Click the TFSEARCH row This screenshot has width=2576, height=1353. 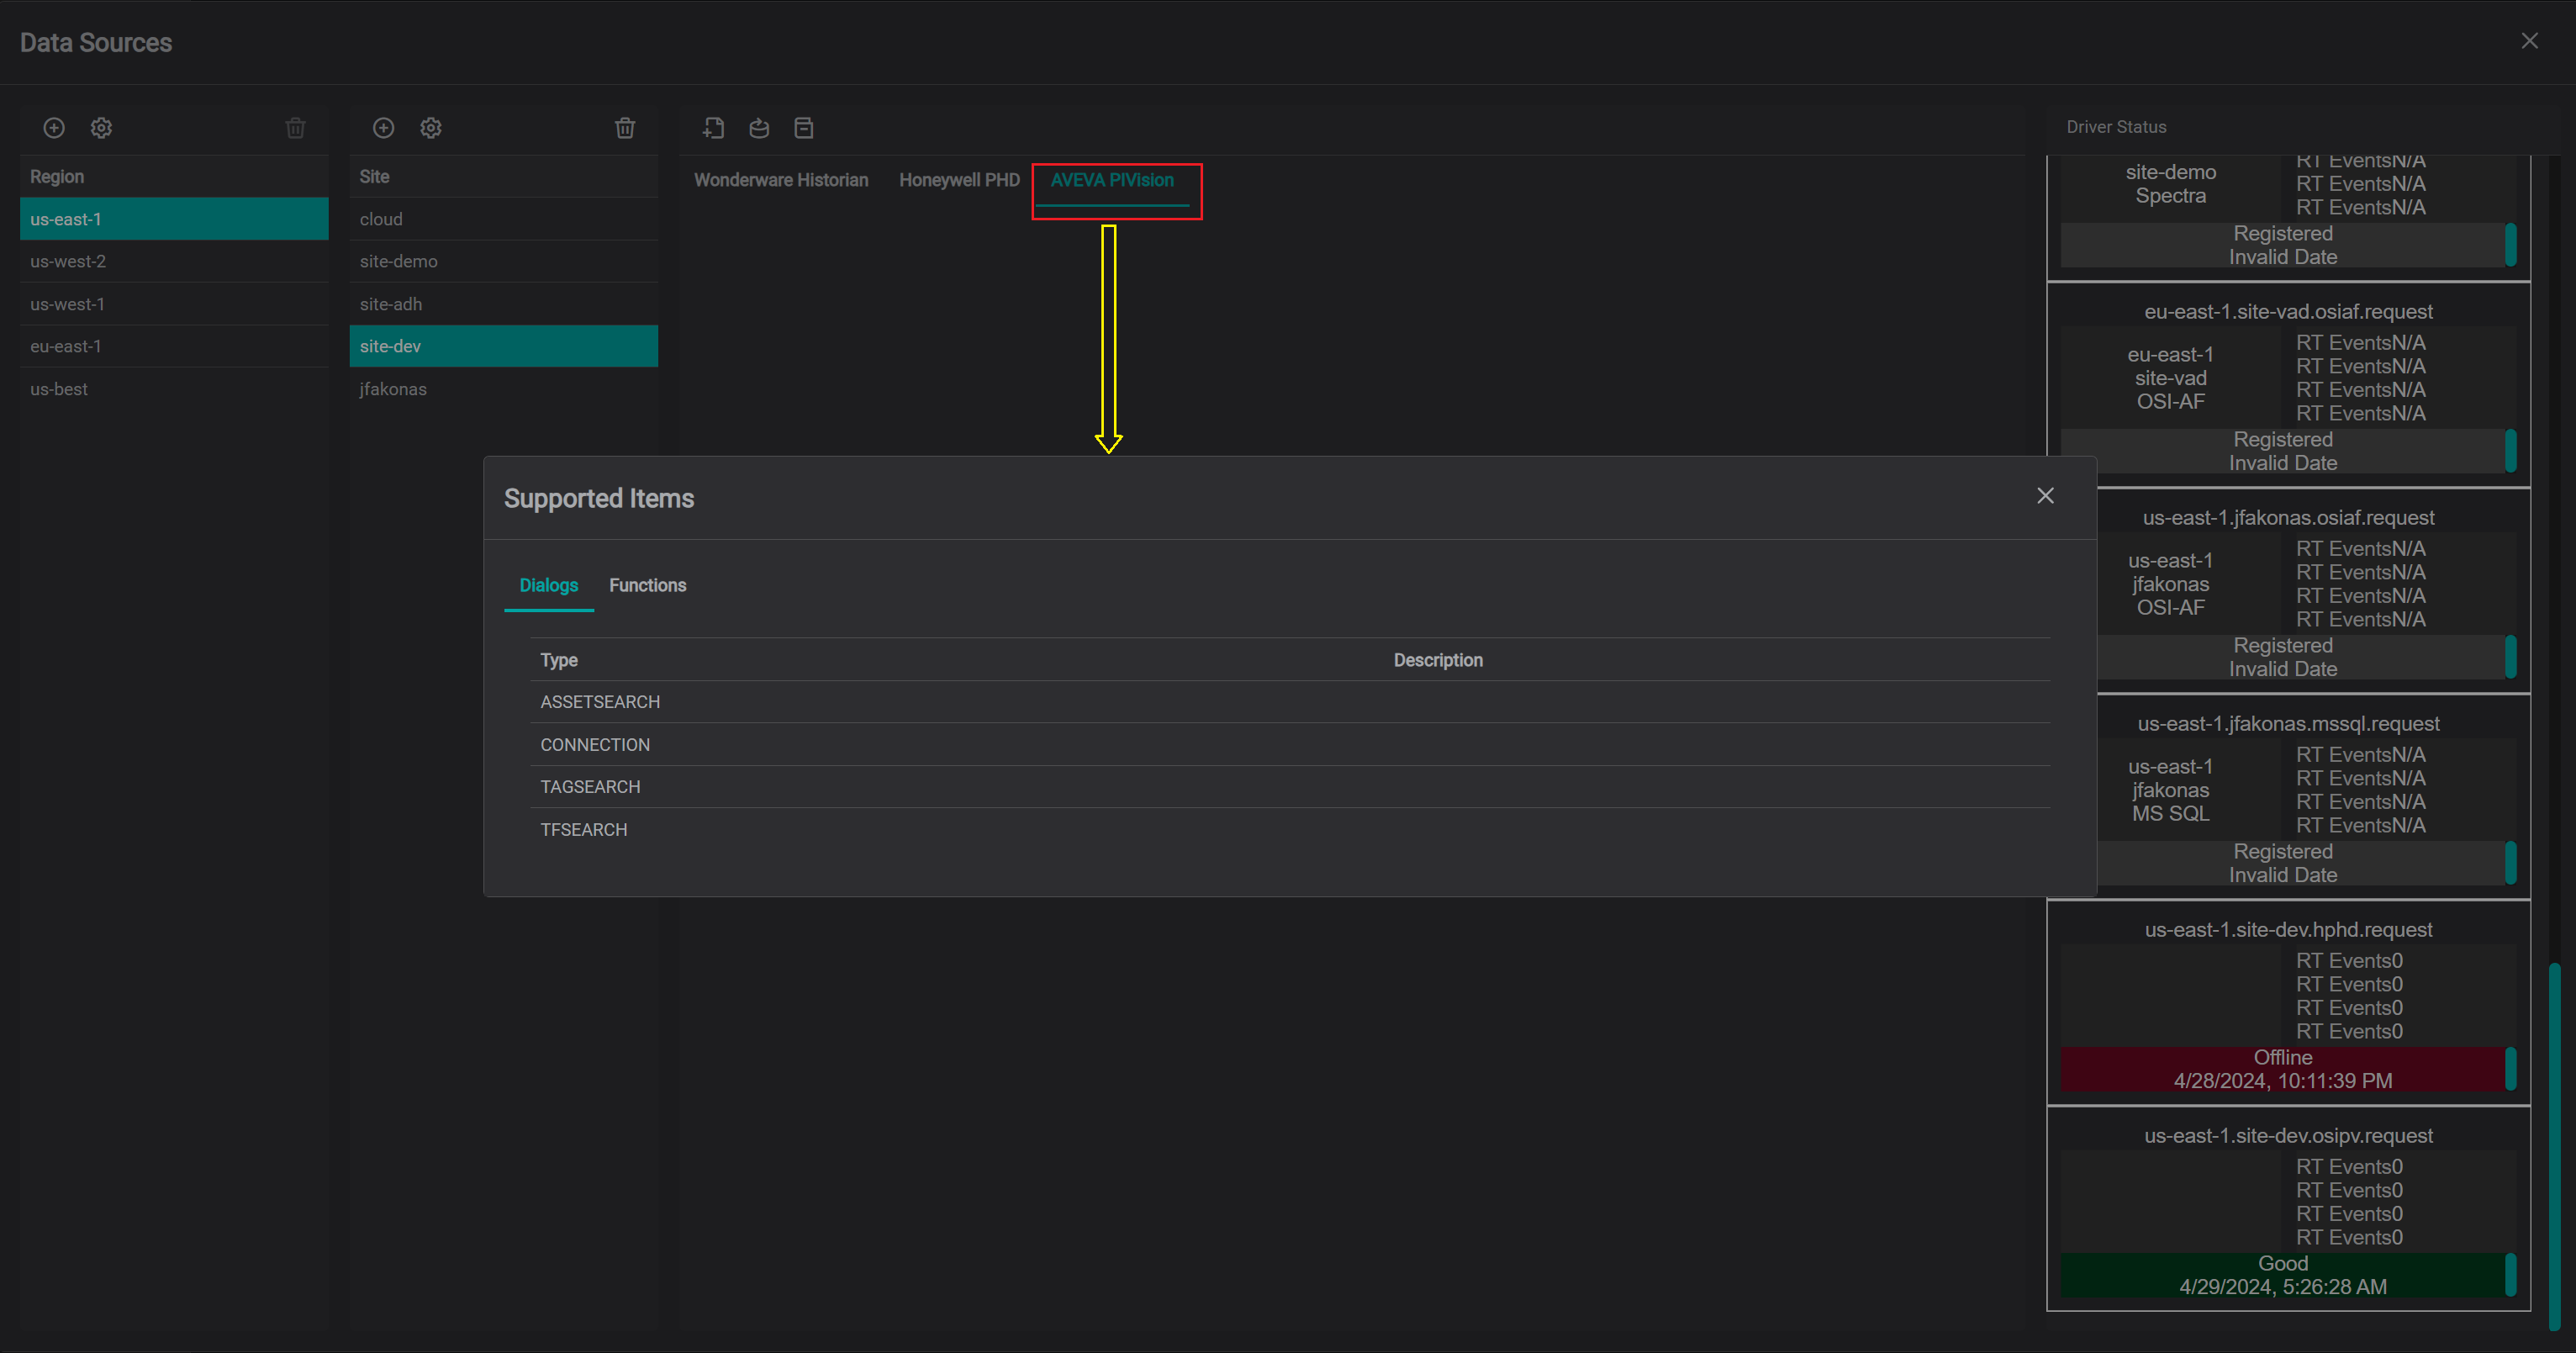click(x=1290, y=830)
